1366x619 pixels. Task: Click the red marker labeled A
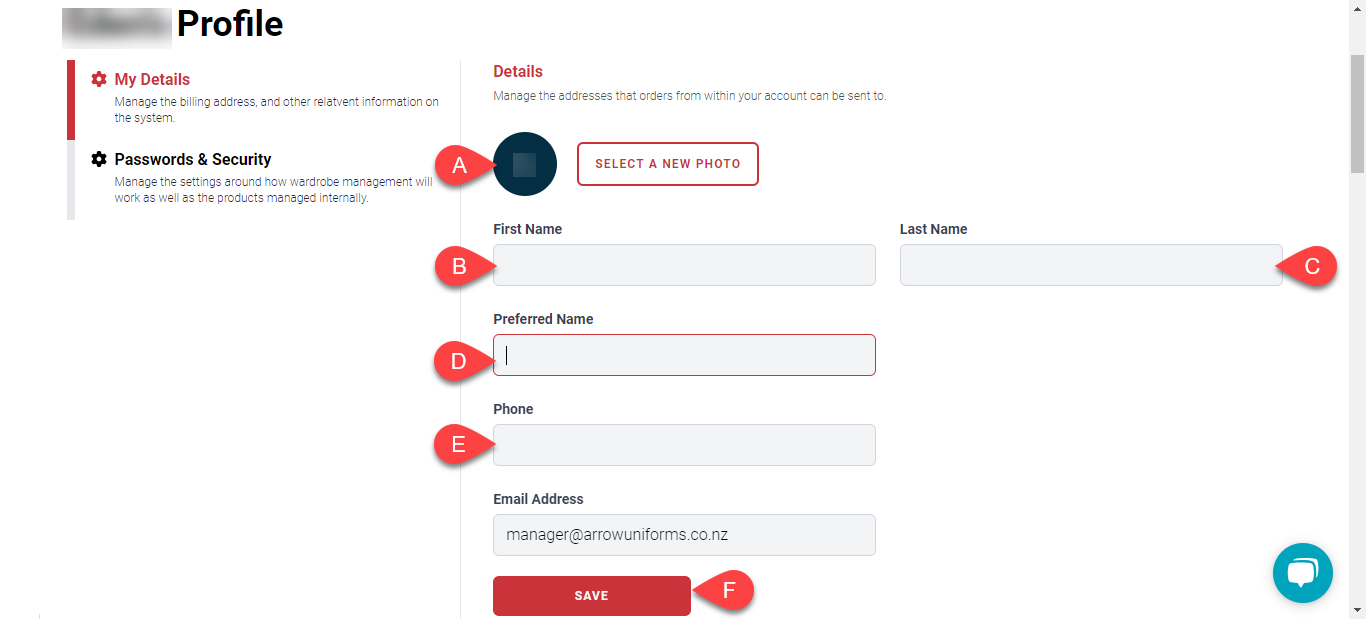tap(458, 166)
